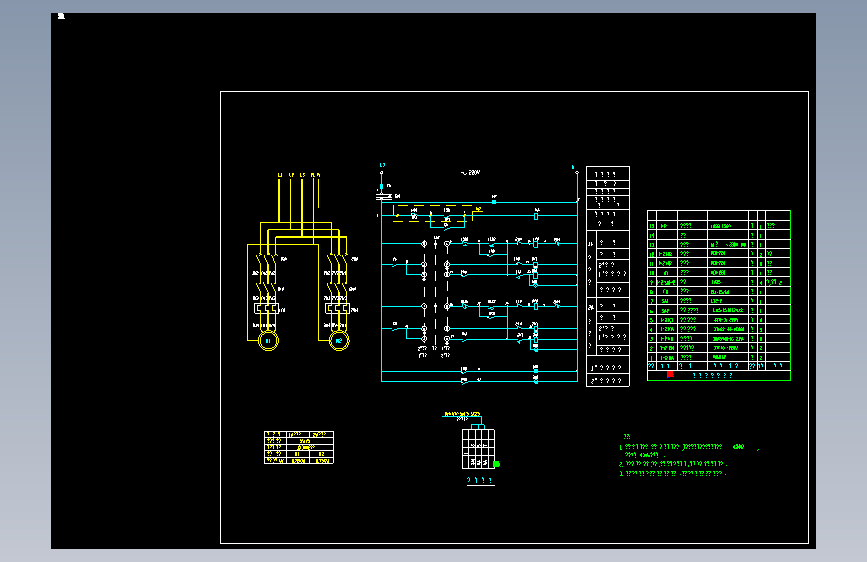Viewport: 867px width, 562px height.
Task: Select the left motor M1 circle symbol
Action: [268, 341]
